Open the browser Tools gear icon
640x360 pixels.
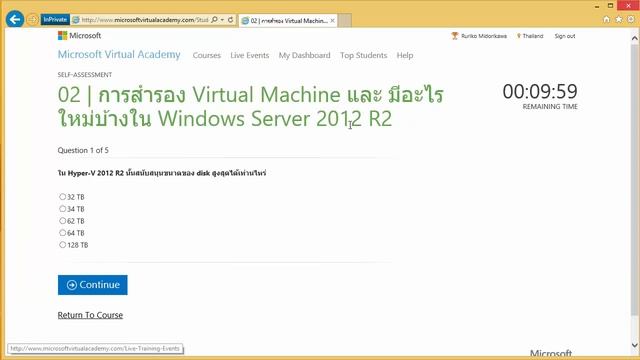pyautogui.click(x=631, y=20)
